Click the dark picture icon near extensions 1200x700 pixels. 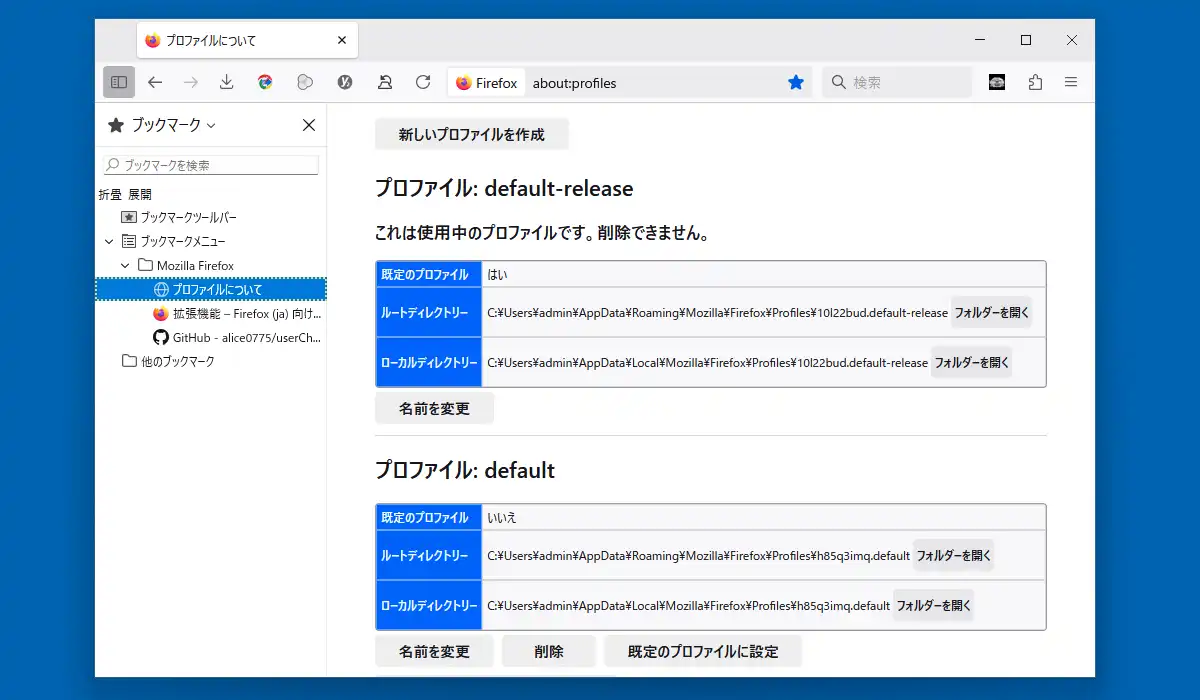coord(997,82)
